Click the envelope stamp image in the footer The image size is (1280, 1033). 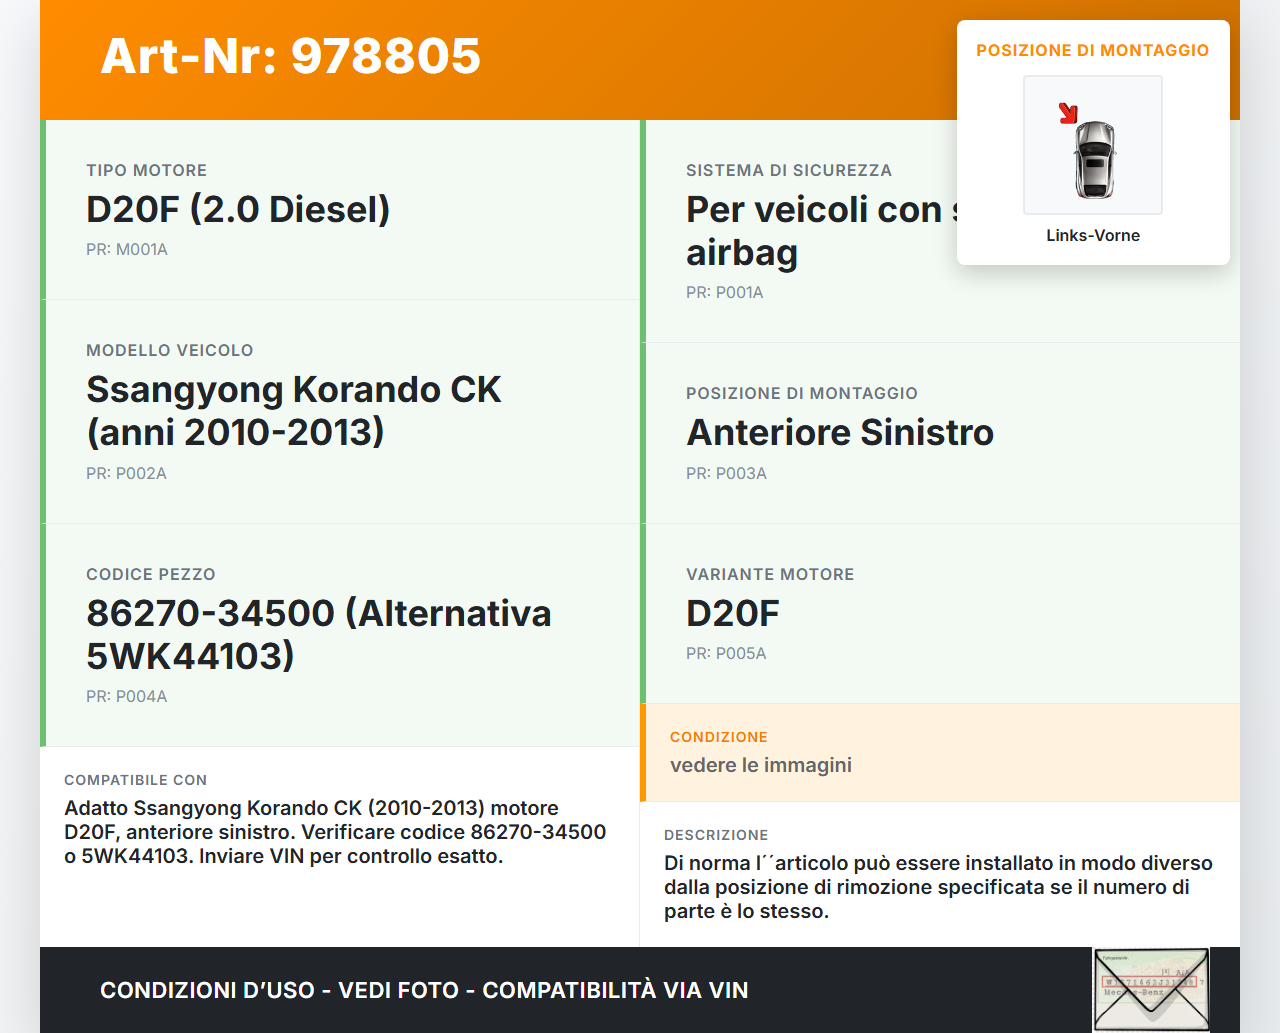[x=1151, y=989]
